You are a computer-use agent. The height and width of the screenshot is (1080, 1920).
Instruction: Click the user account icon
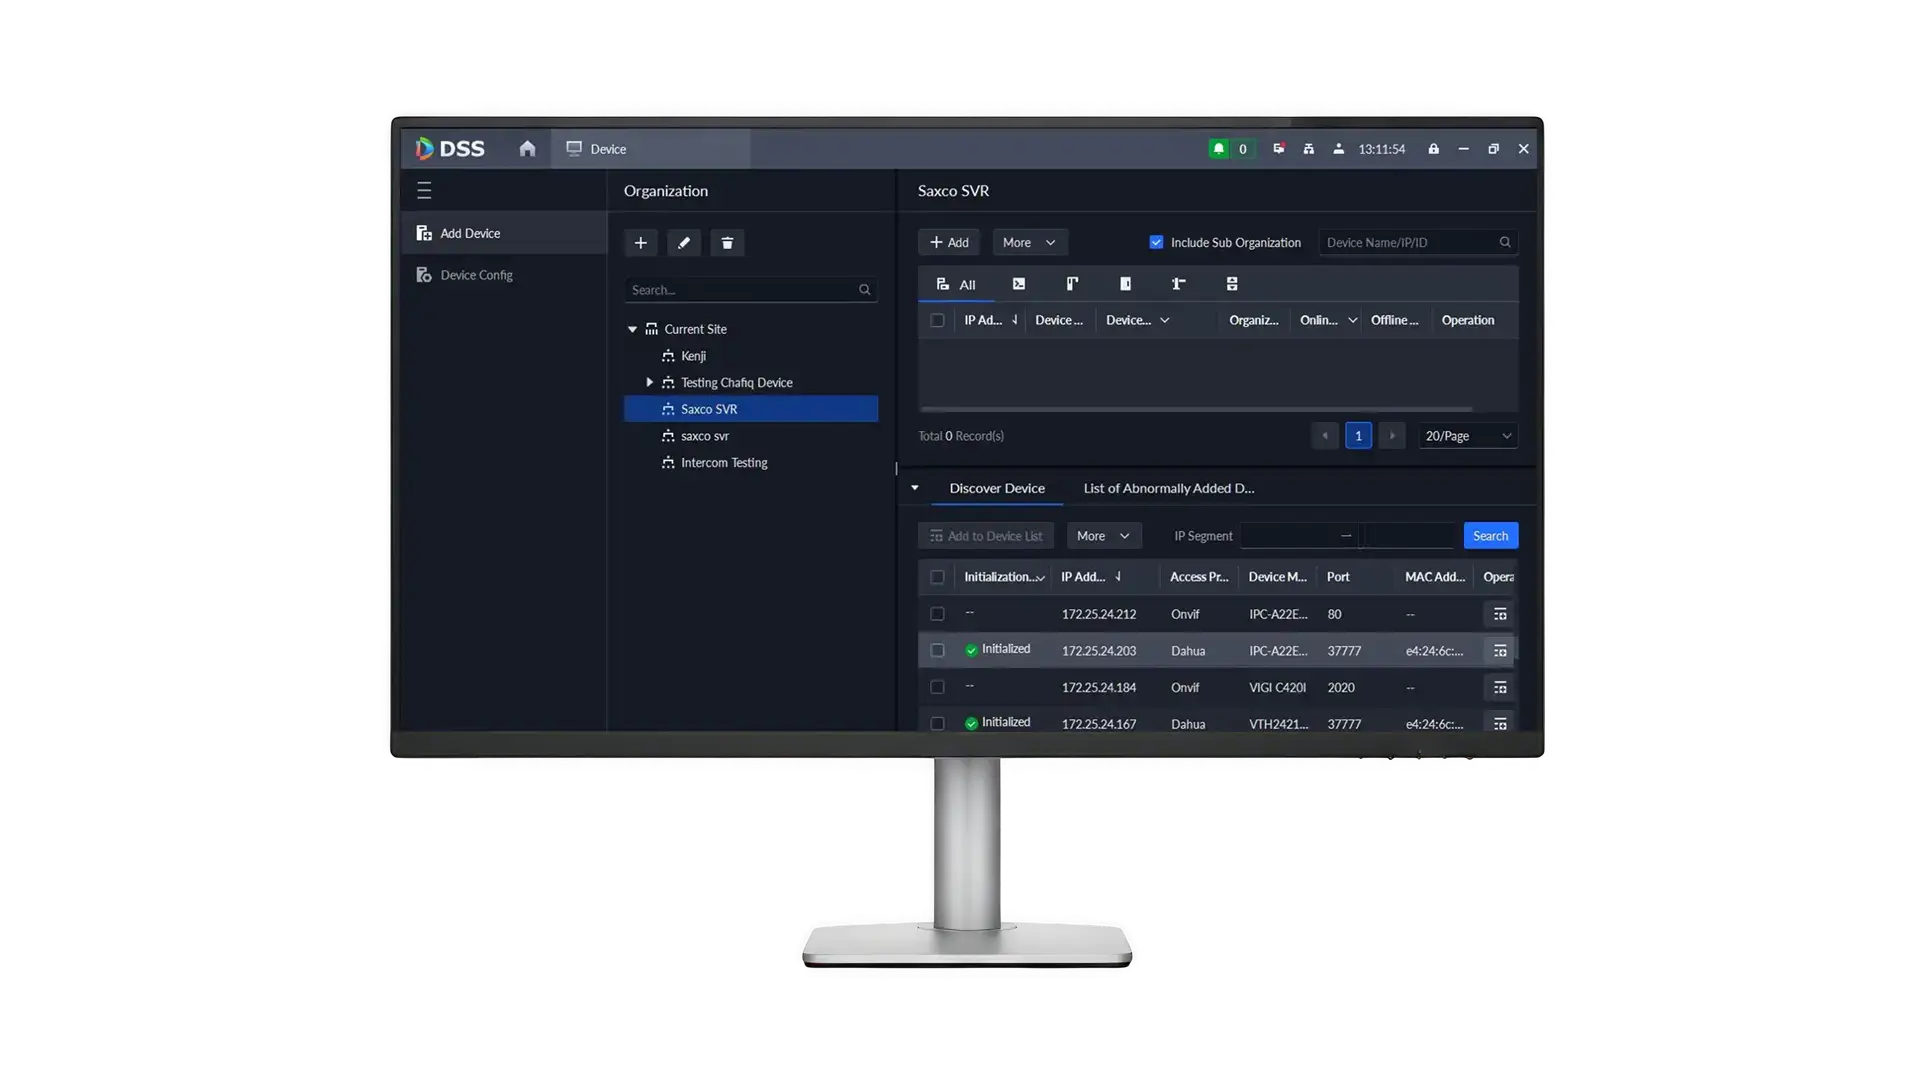pos(1338,149)
